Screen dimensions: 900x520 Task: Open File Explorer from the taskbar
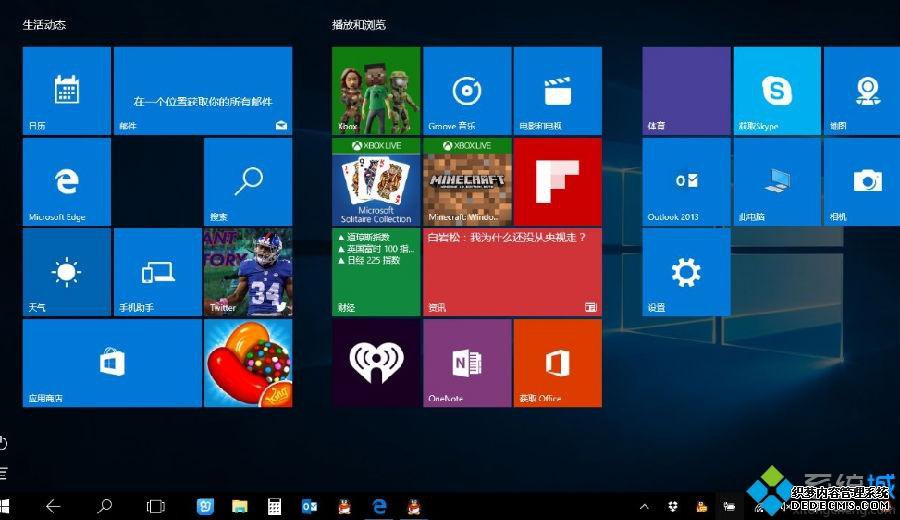click(x=240, y=506)
